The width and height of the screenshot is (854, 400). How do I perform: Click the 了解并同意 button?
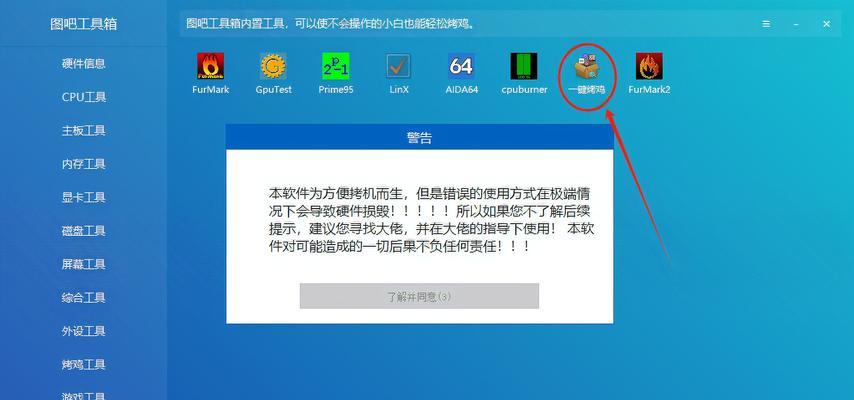(419, 296)
